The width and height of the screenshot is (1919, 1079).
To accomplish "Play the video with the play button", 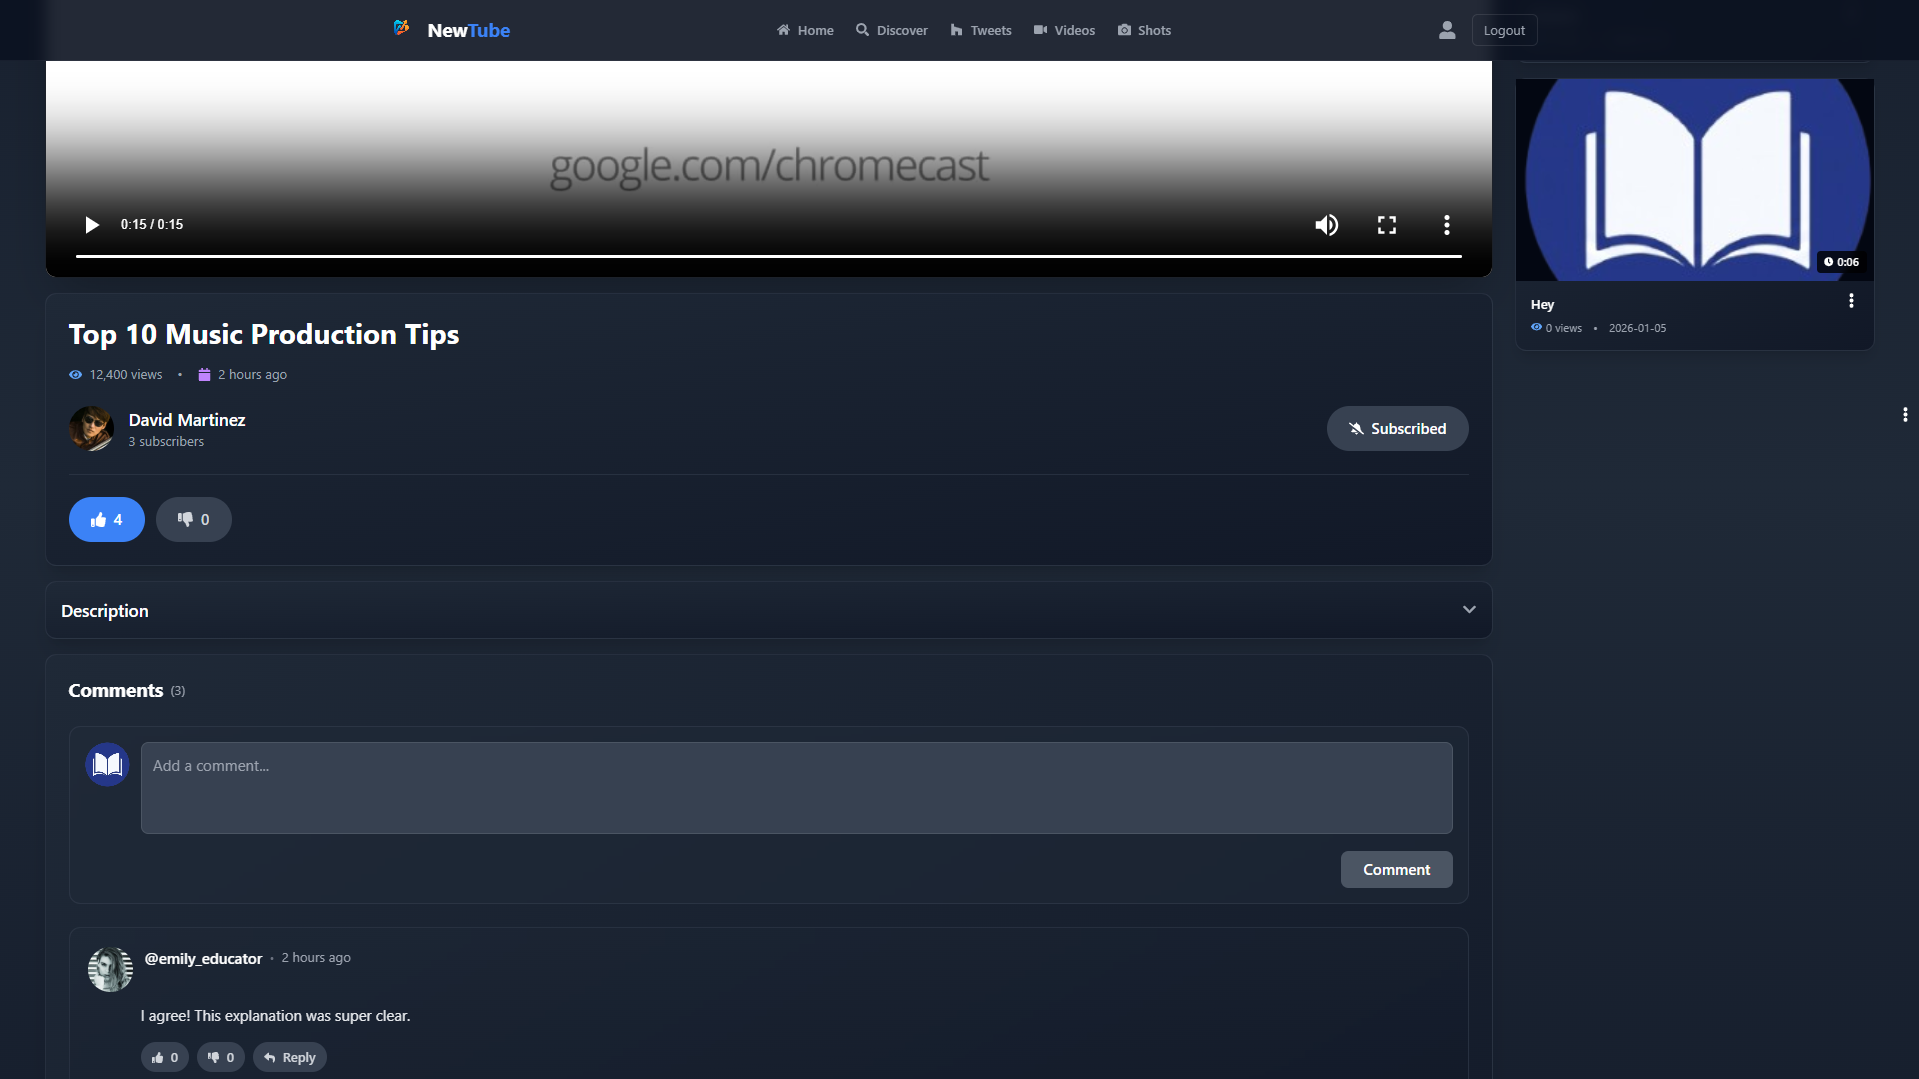I will (x=92, y=225).
